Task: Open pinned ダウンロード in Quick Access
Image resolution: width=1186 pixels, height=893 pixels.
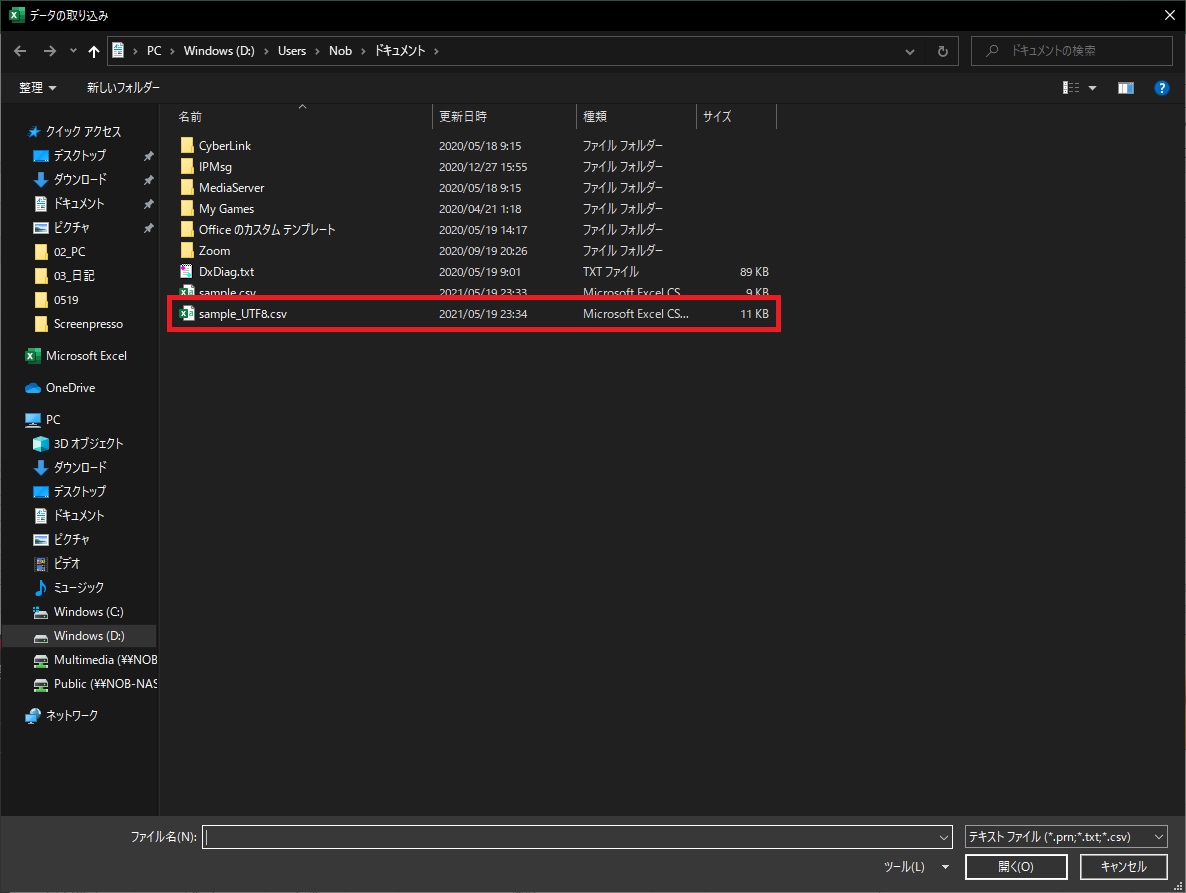Action: click(79, 180)
